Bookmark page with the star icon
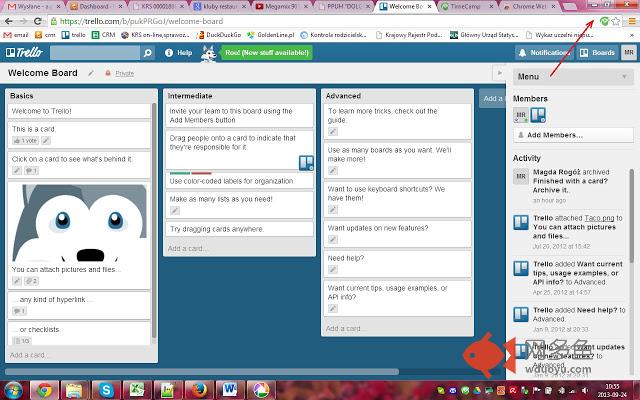The image size is (640, 400). click(617, 20)
